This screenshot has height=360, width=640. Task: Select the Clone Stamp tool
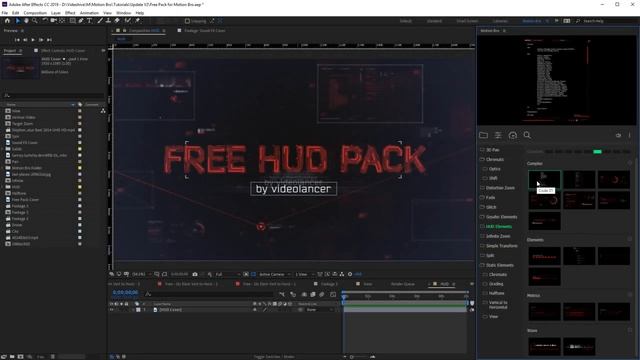pos(108,20)
